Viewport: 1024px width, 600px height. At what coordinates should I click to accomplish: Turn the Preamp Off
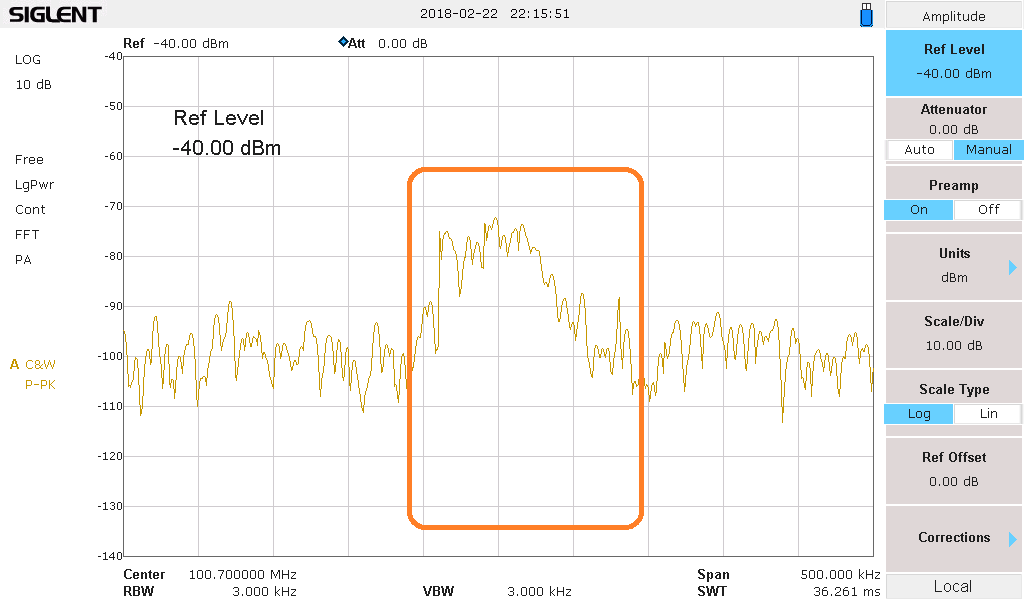click(987, 210)
